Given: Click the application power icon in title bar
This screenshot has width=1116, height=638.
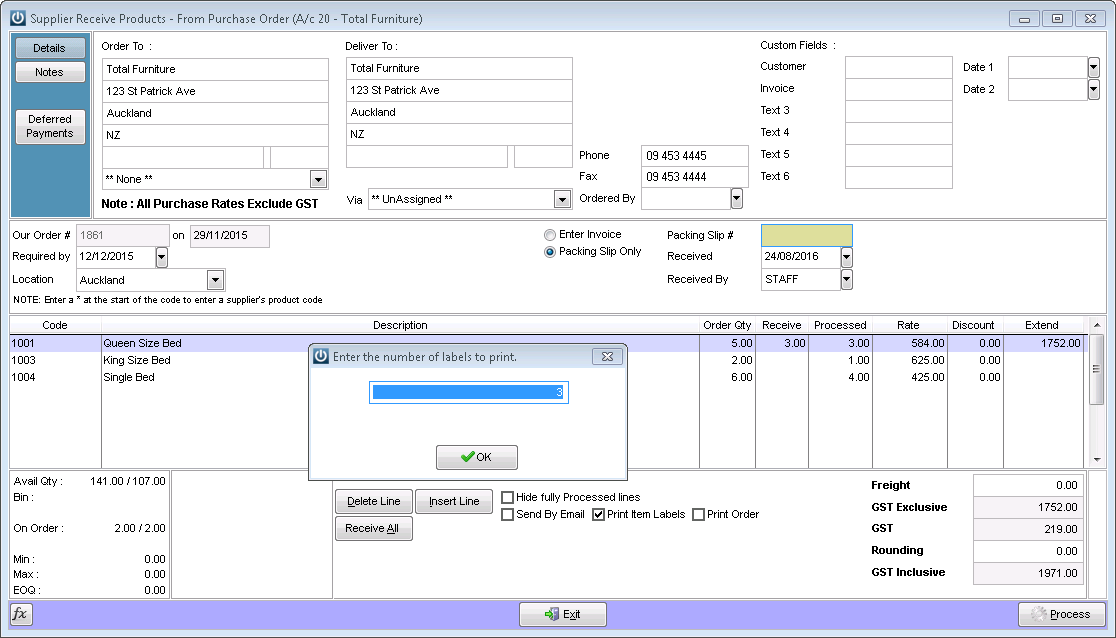Looking at the screenshot, I should 18,18.
